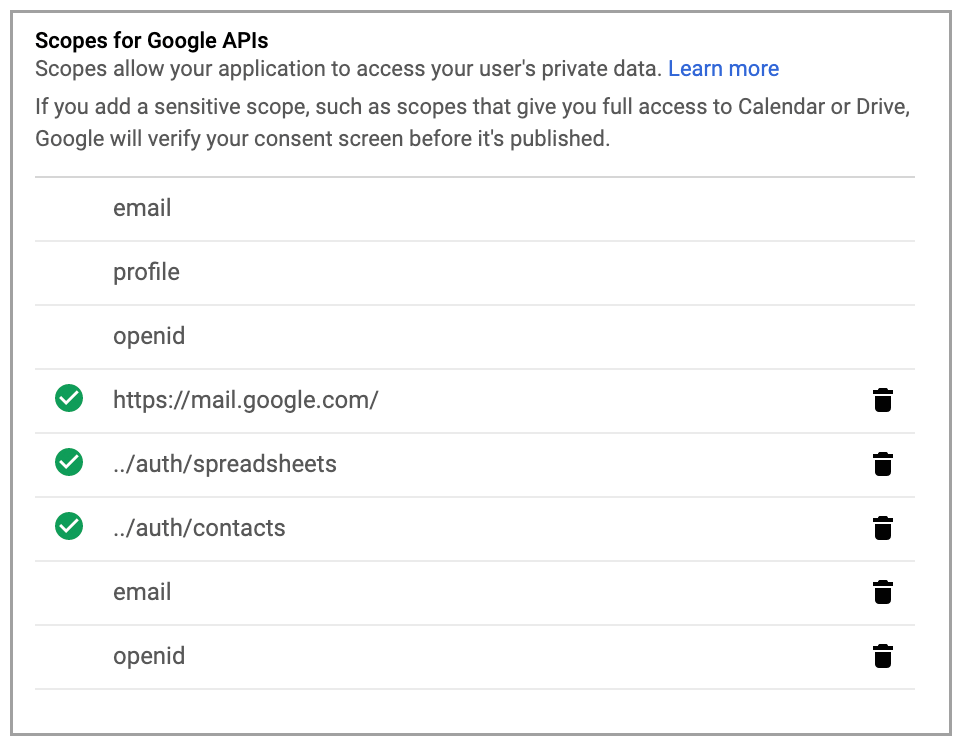Click the "Scopes allow your application" description
The image size is (964, 752).
(x=348, y=69)
